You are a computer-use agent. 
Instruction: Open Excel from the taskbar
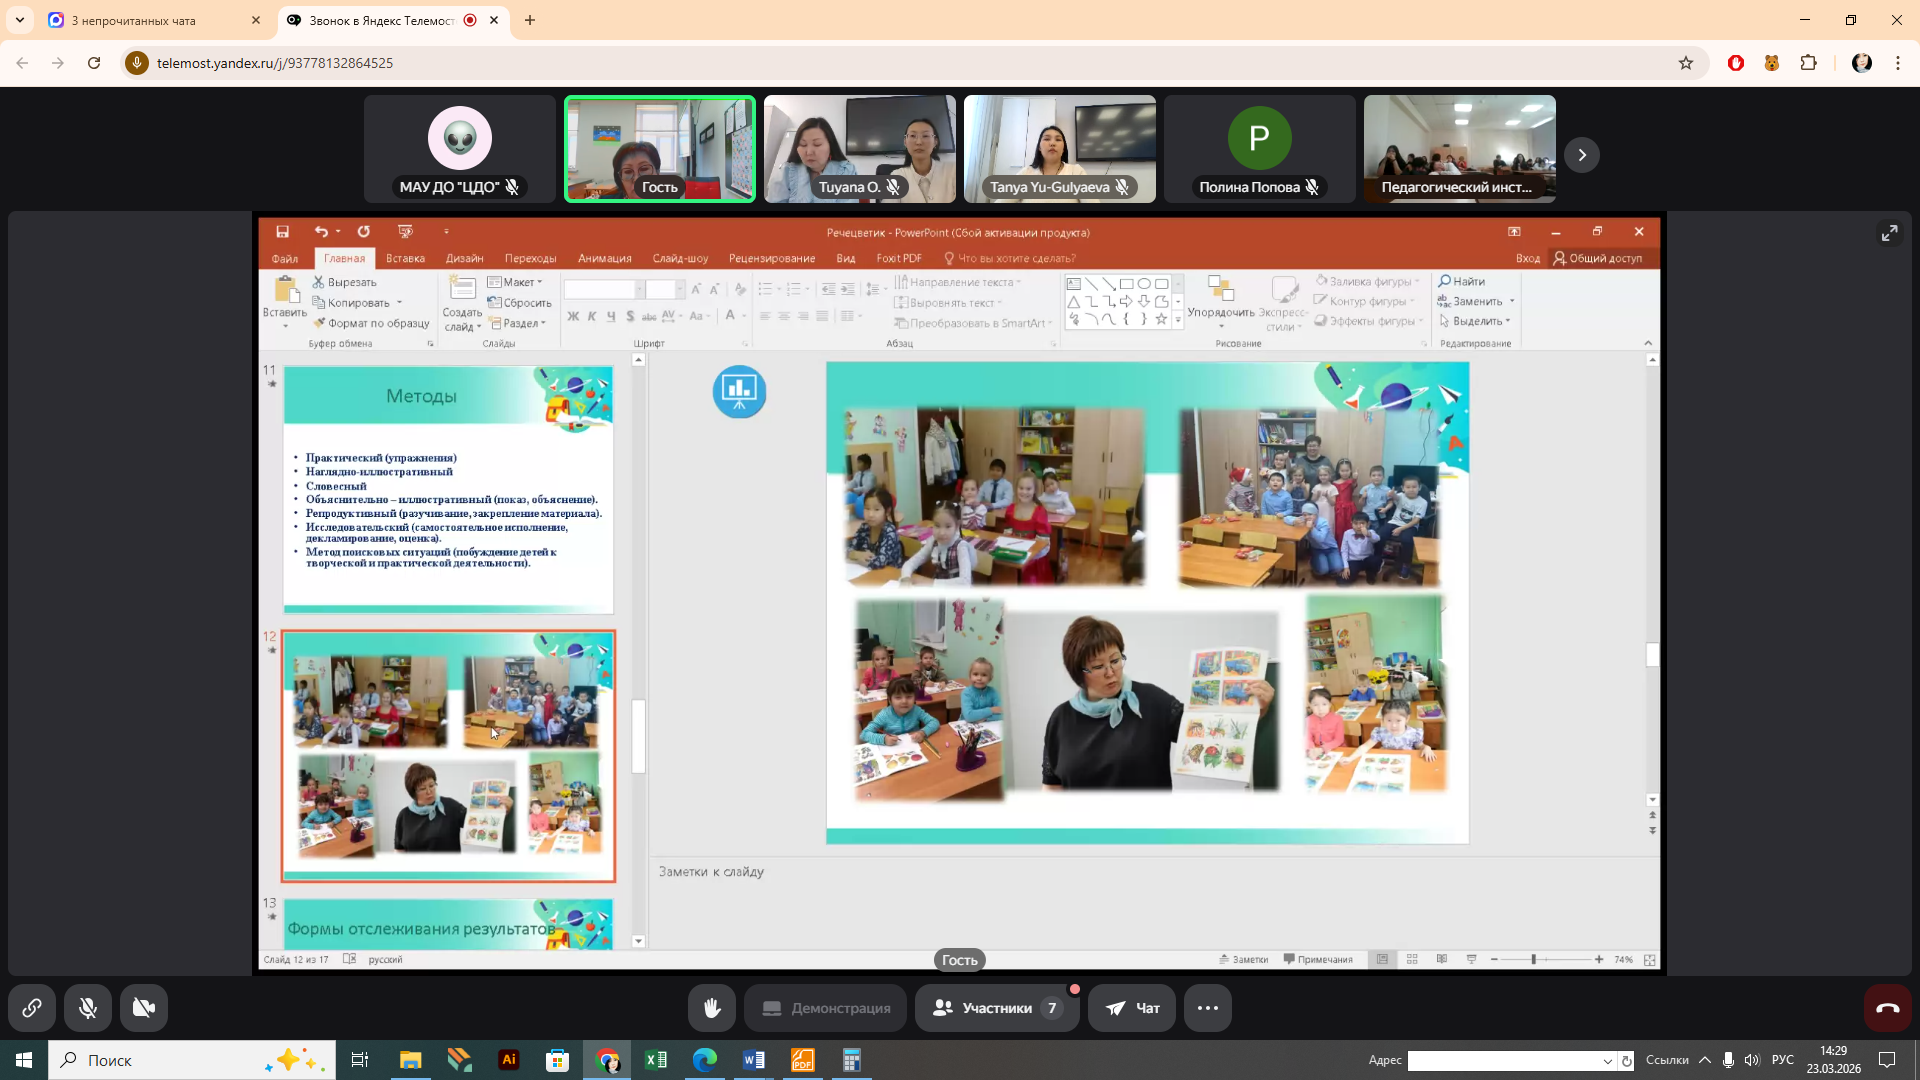[656, 1060]
